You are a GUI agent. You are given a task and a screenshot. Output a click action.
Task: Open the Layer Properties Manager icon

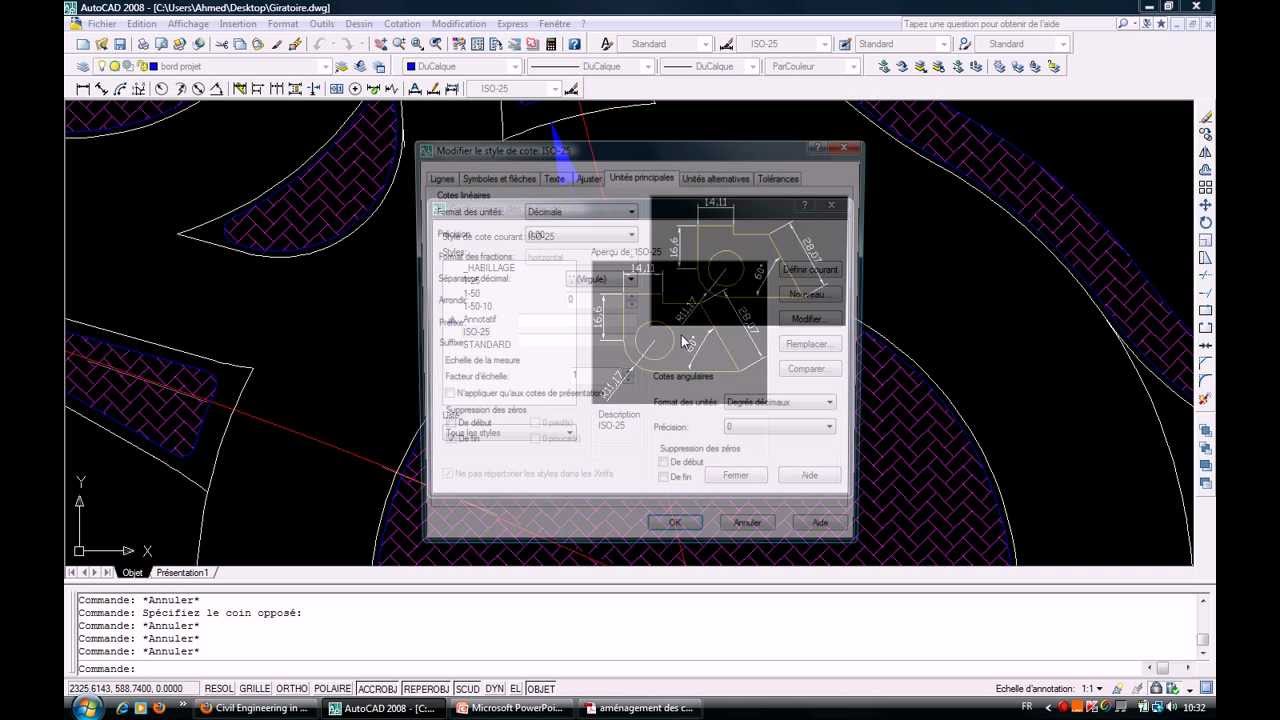click(x=83, y=67)
